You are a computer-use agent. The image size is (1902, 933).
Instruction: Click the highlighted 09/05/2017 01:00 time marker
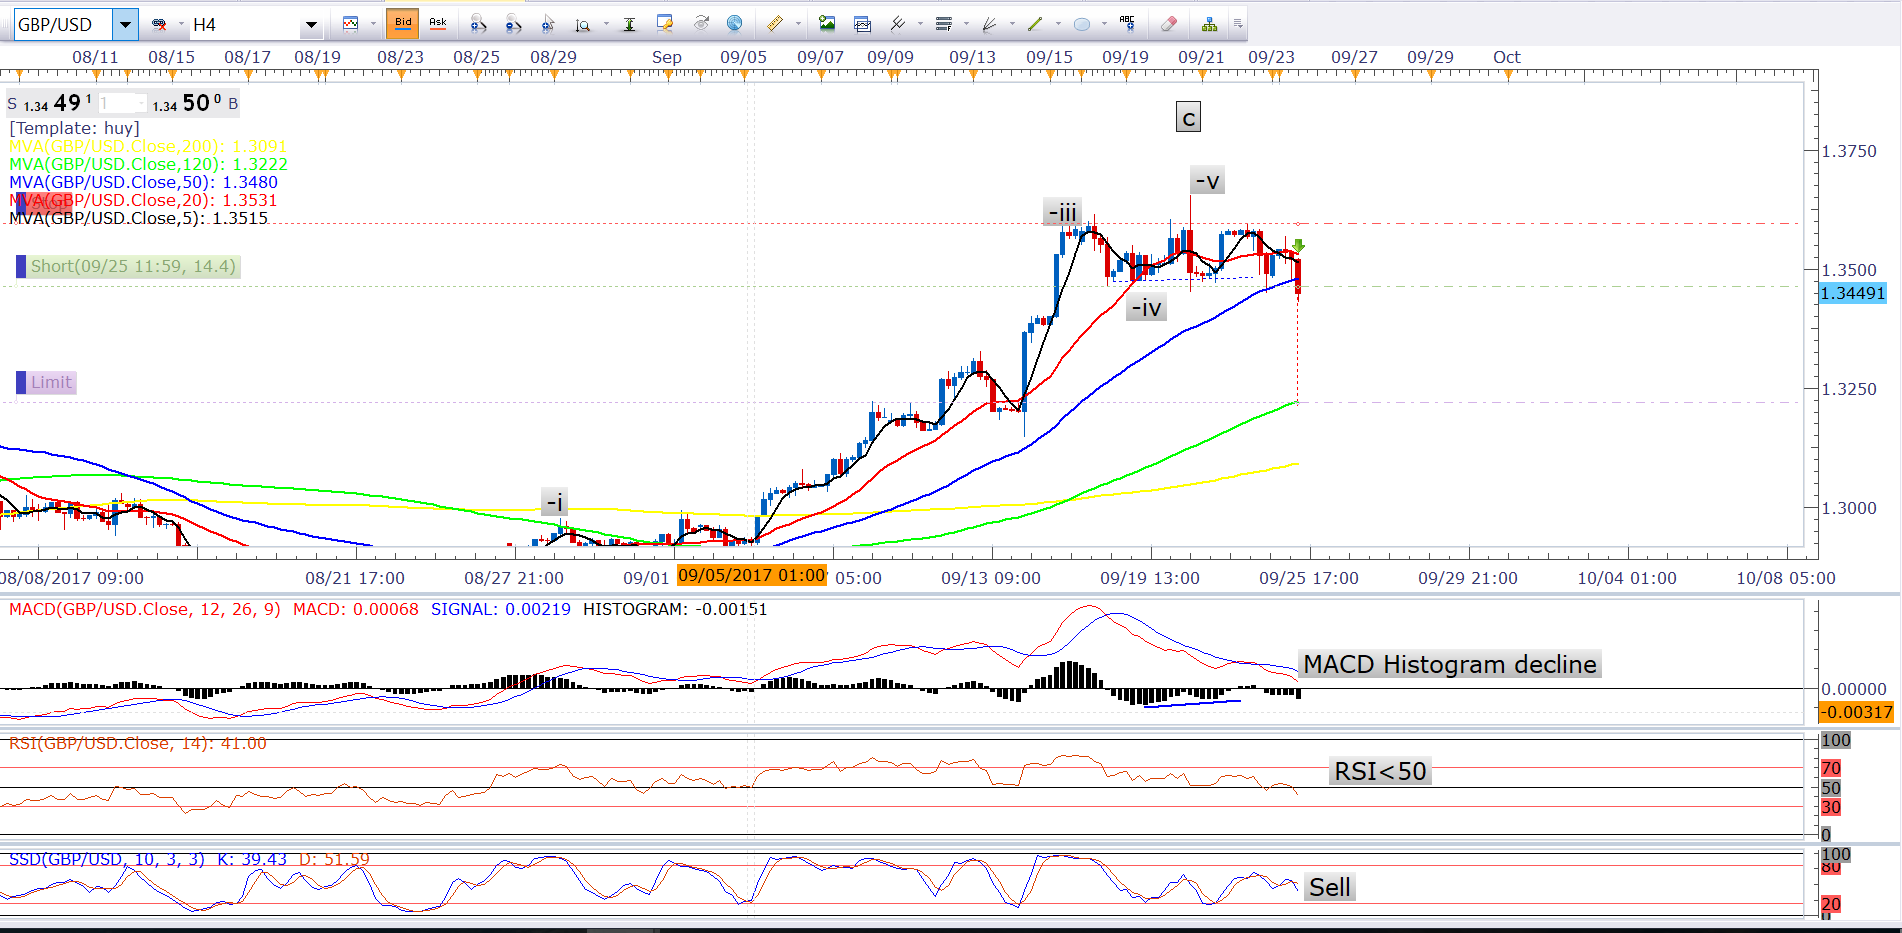coord(751,575)
